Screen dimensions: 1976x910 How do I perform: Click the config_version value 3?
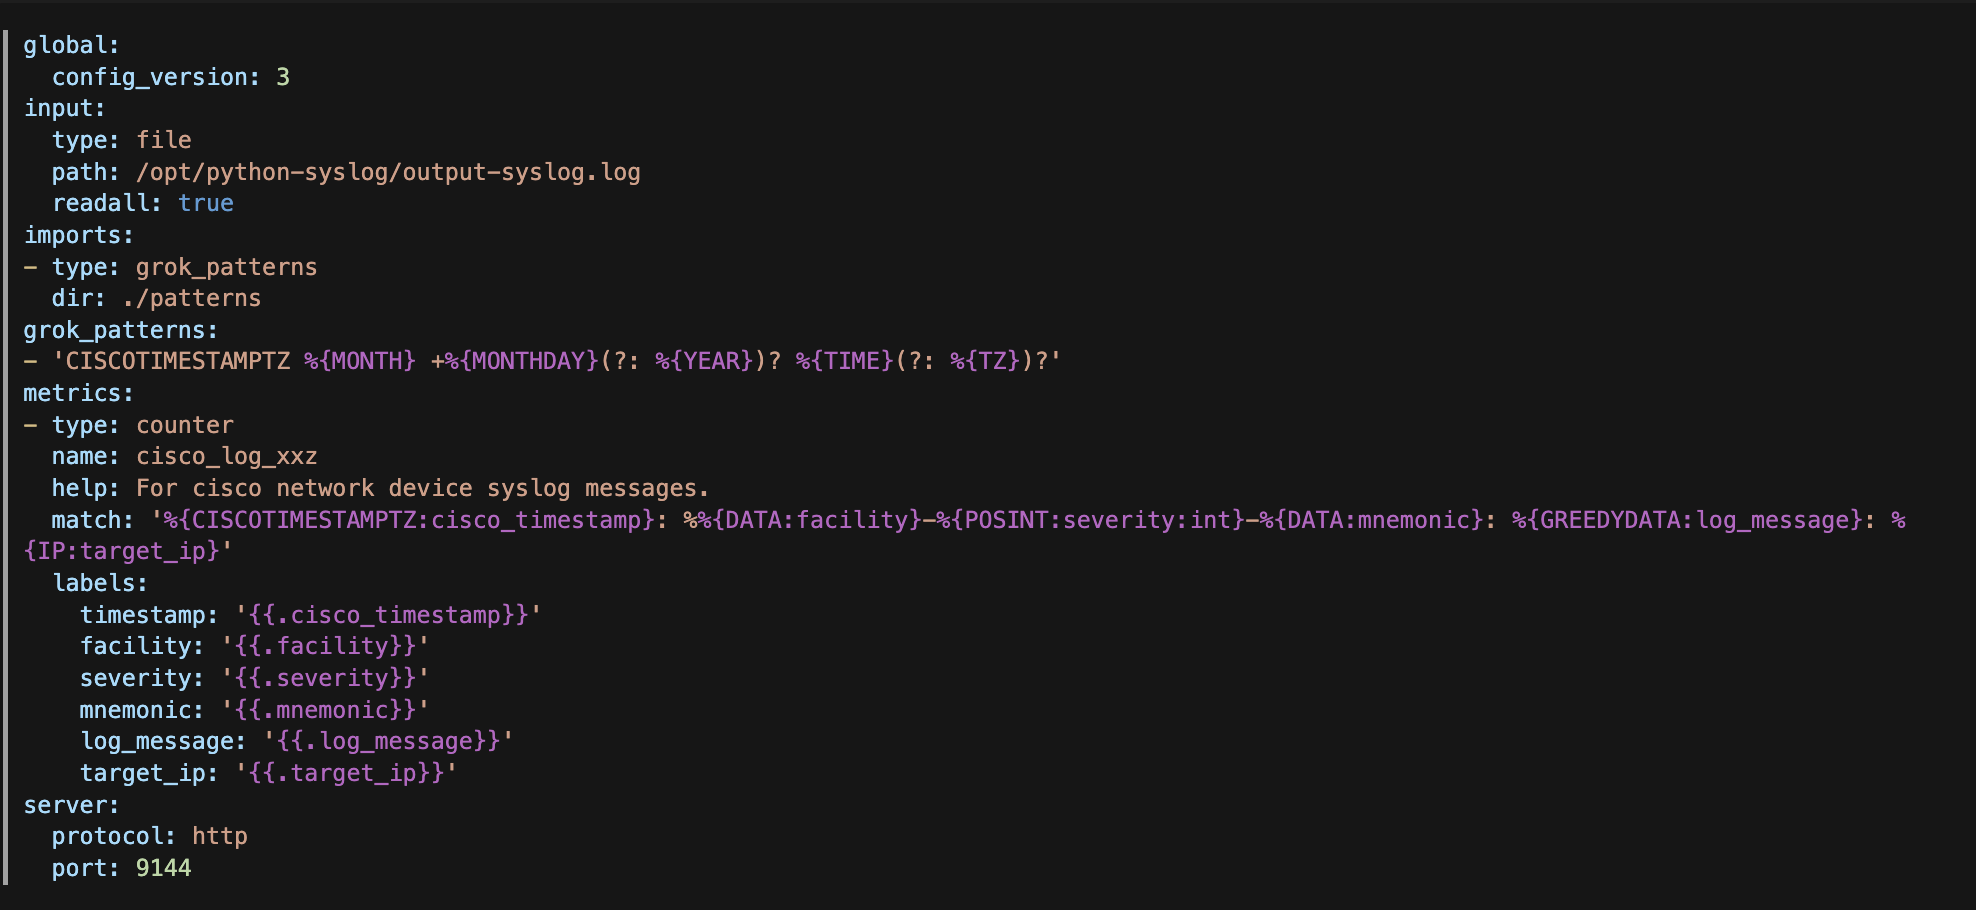coord(283,77)
